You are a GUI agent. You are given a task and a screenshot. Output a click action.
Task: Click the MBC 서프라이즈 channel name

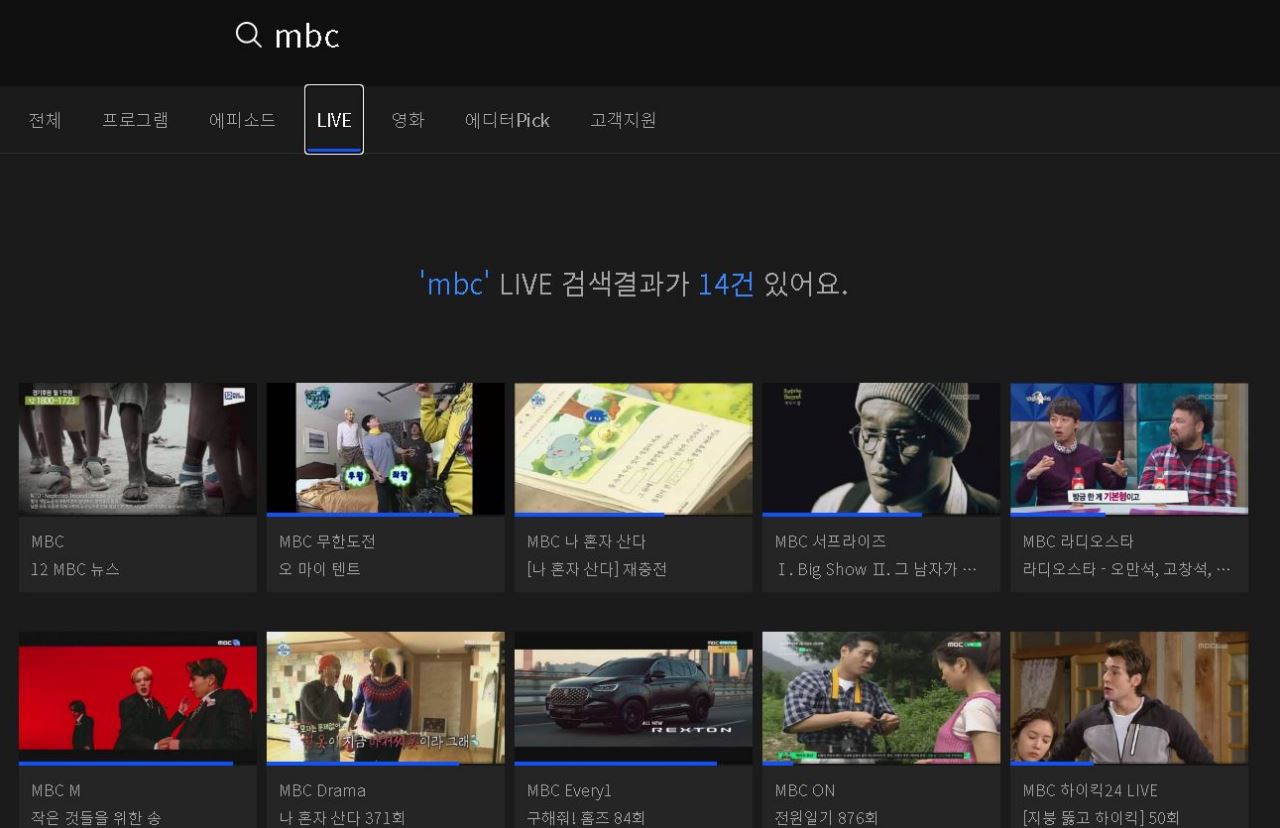click(x=830, y=541)
